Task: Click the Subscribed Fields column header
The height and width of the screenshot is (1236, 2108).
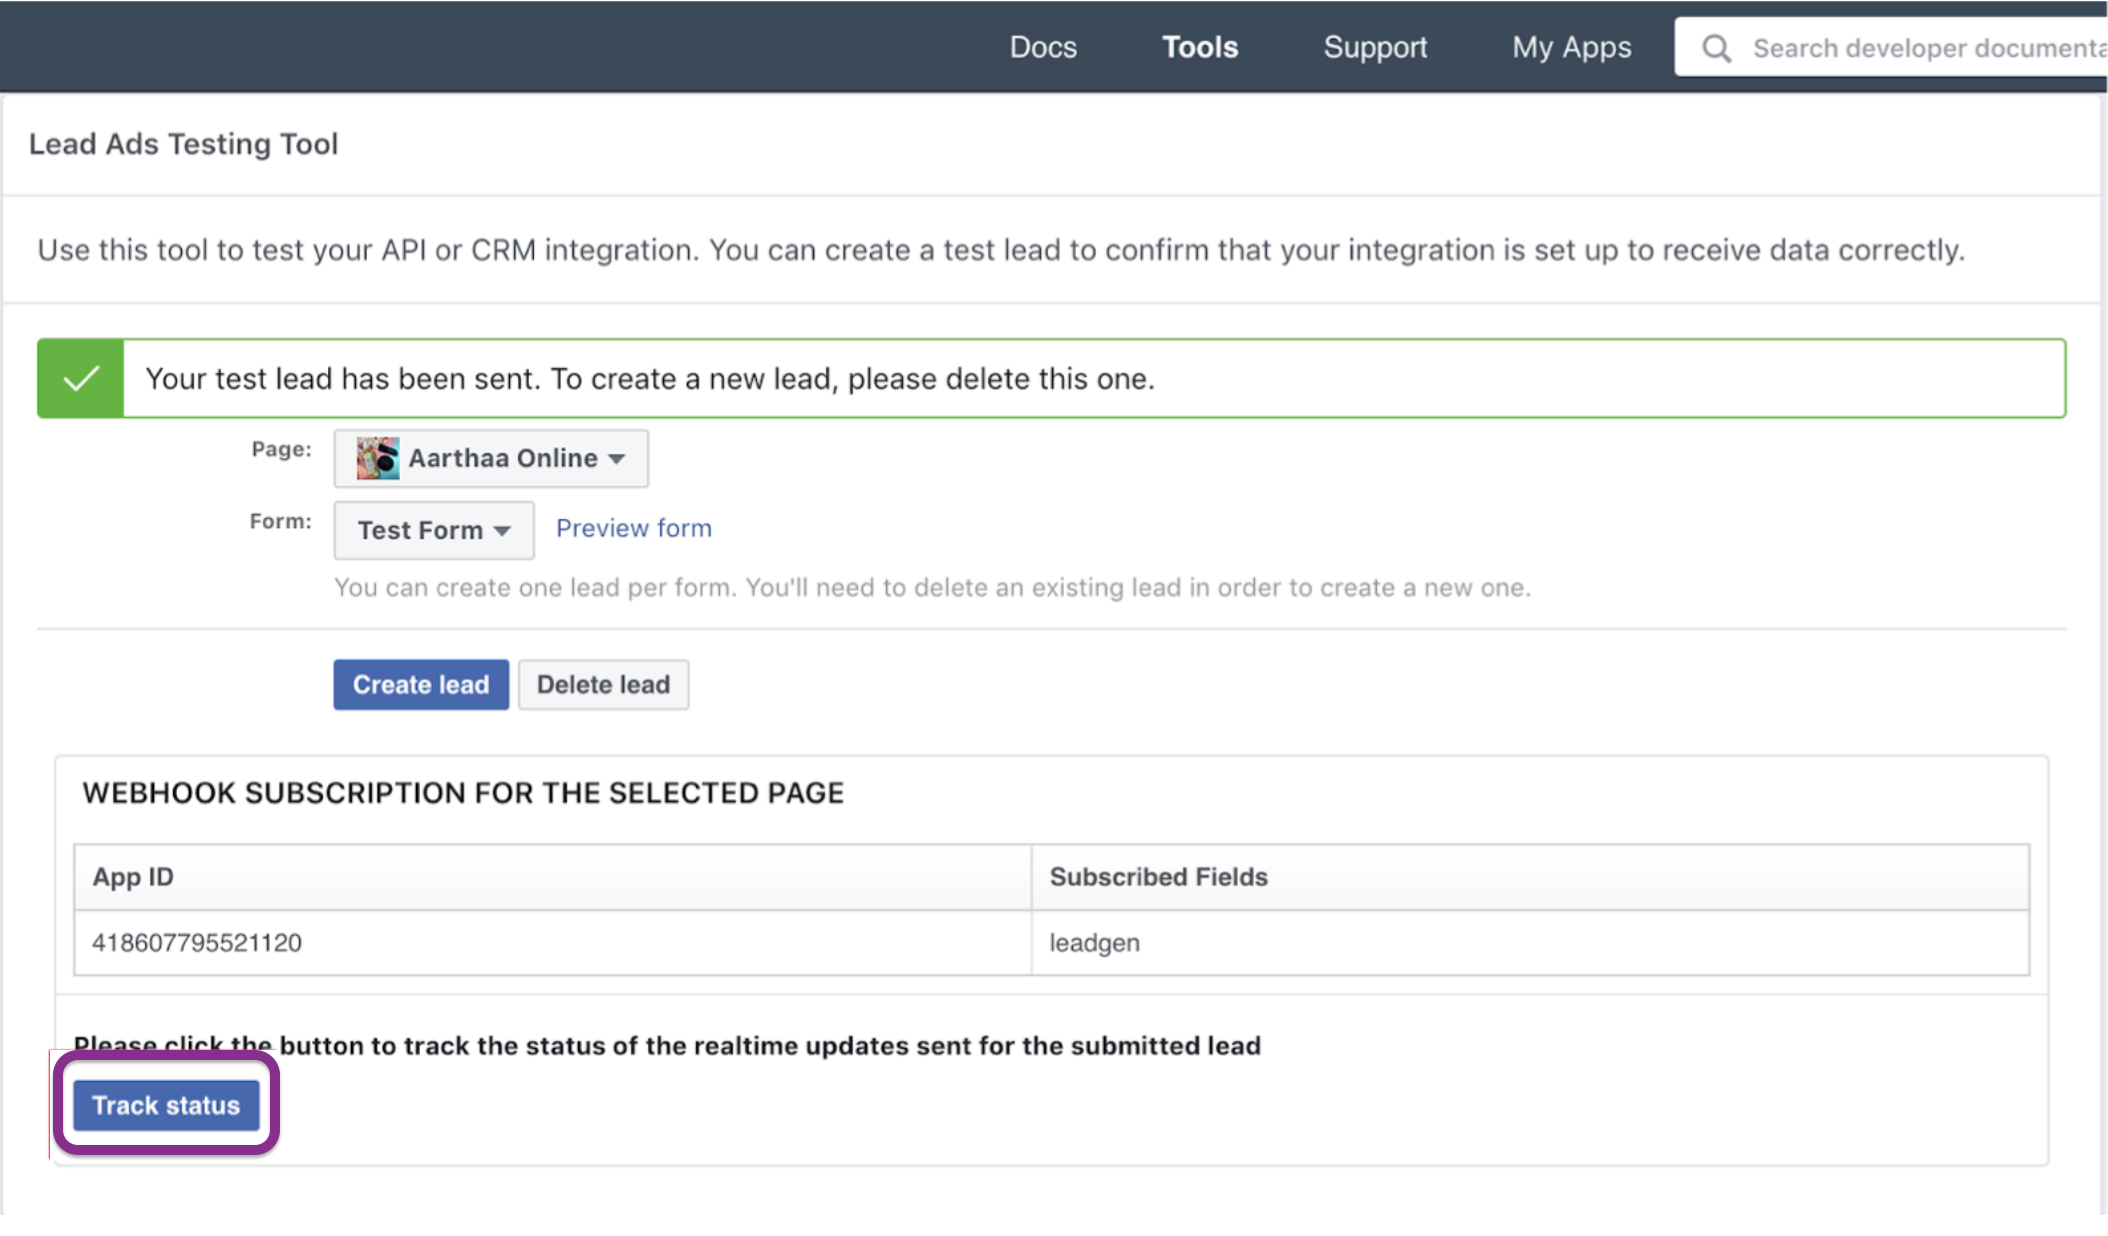Action: (x=1158, y=877)
